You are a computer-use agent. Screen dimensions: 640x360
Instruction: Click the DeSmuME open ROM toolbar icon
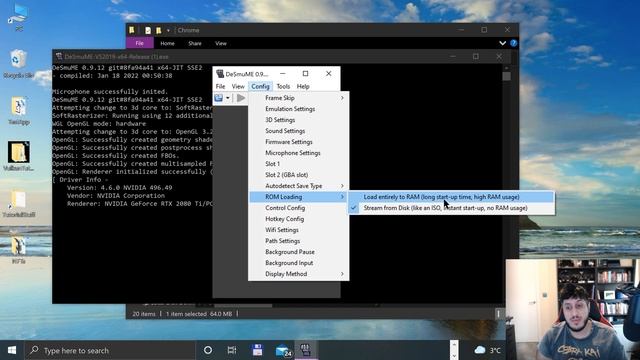point(219,98)
